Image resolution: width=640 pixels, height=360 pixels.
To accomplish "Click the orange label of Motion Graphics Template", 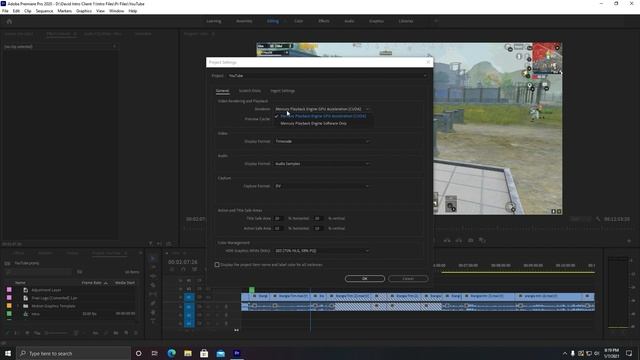I will (x=9, y=306).
